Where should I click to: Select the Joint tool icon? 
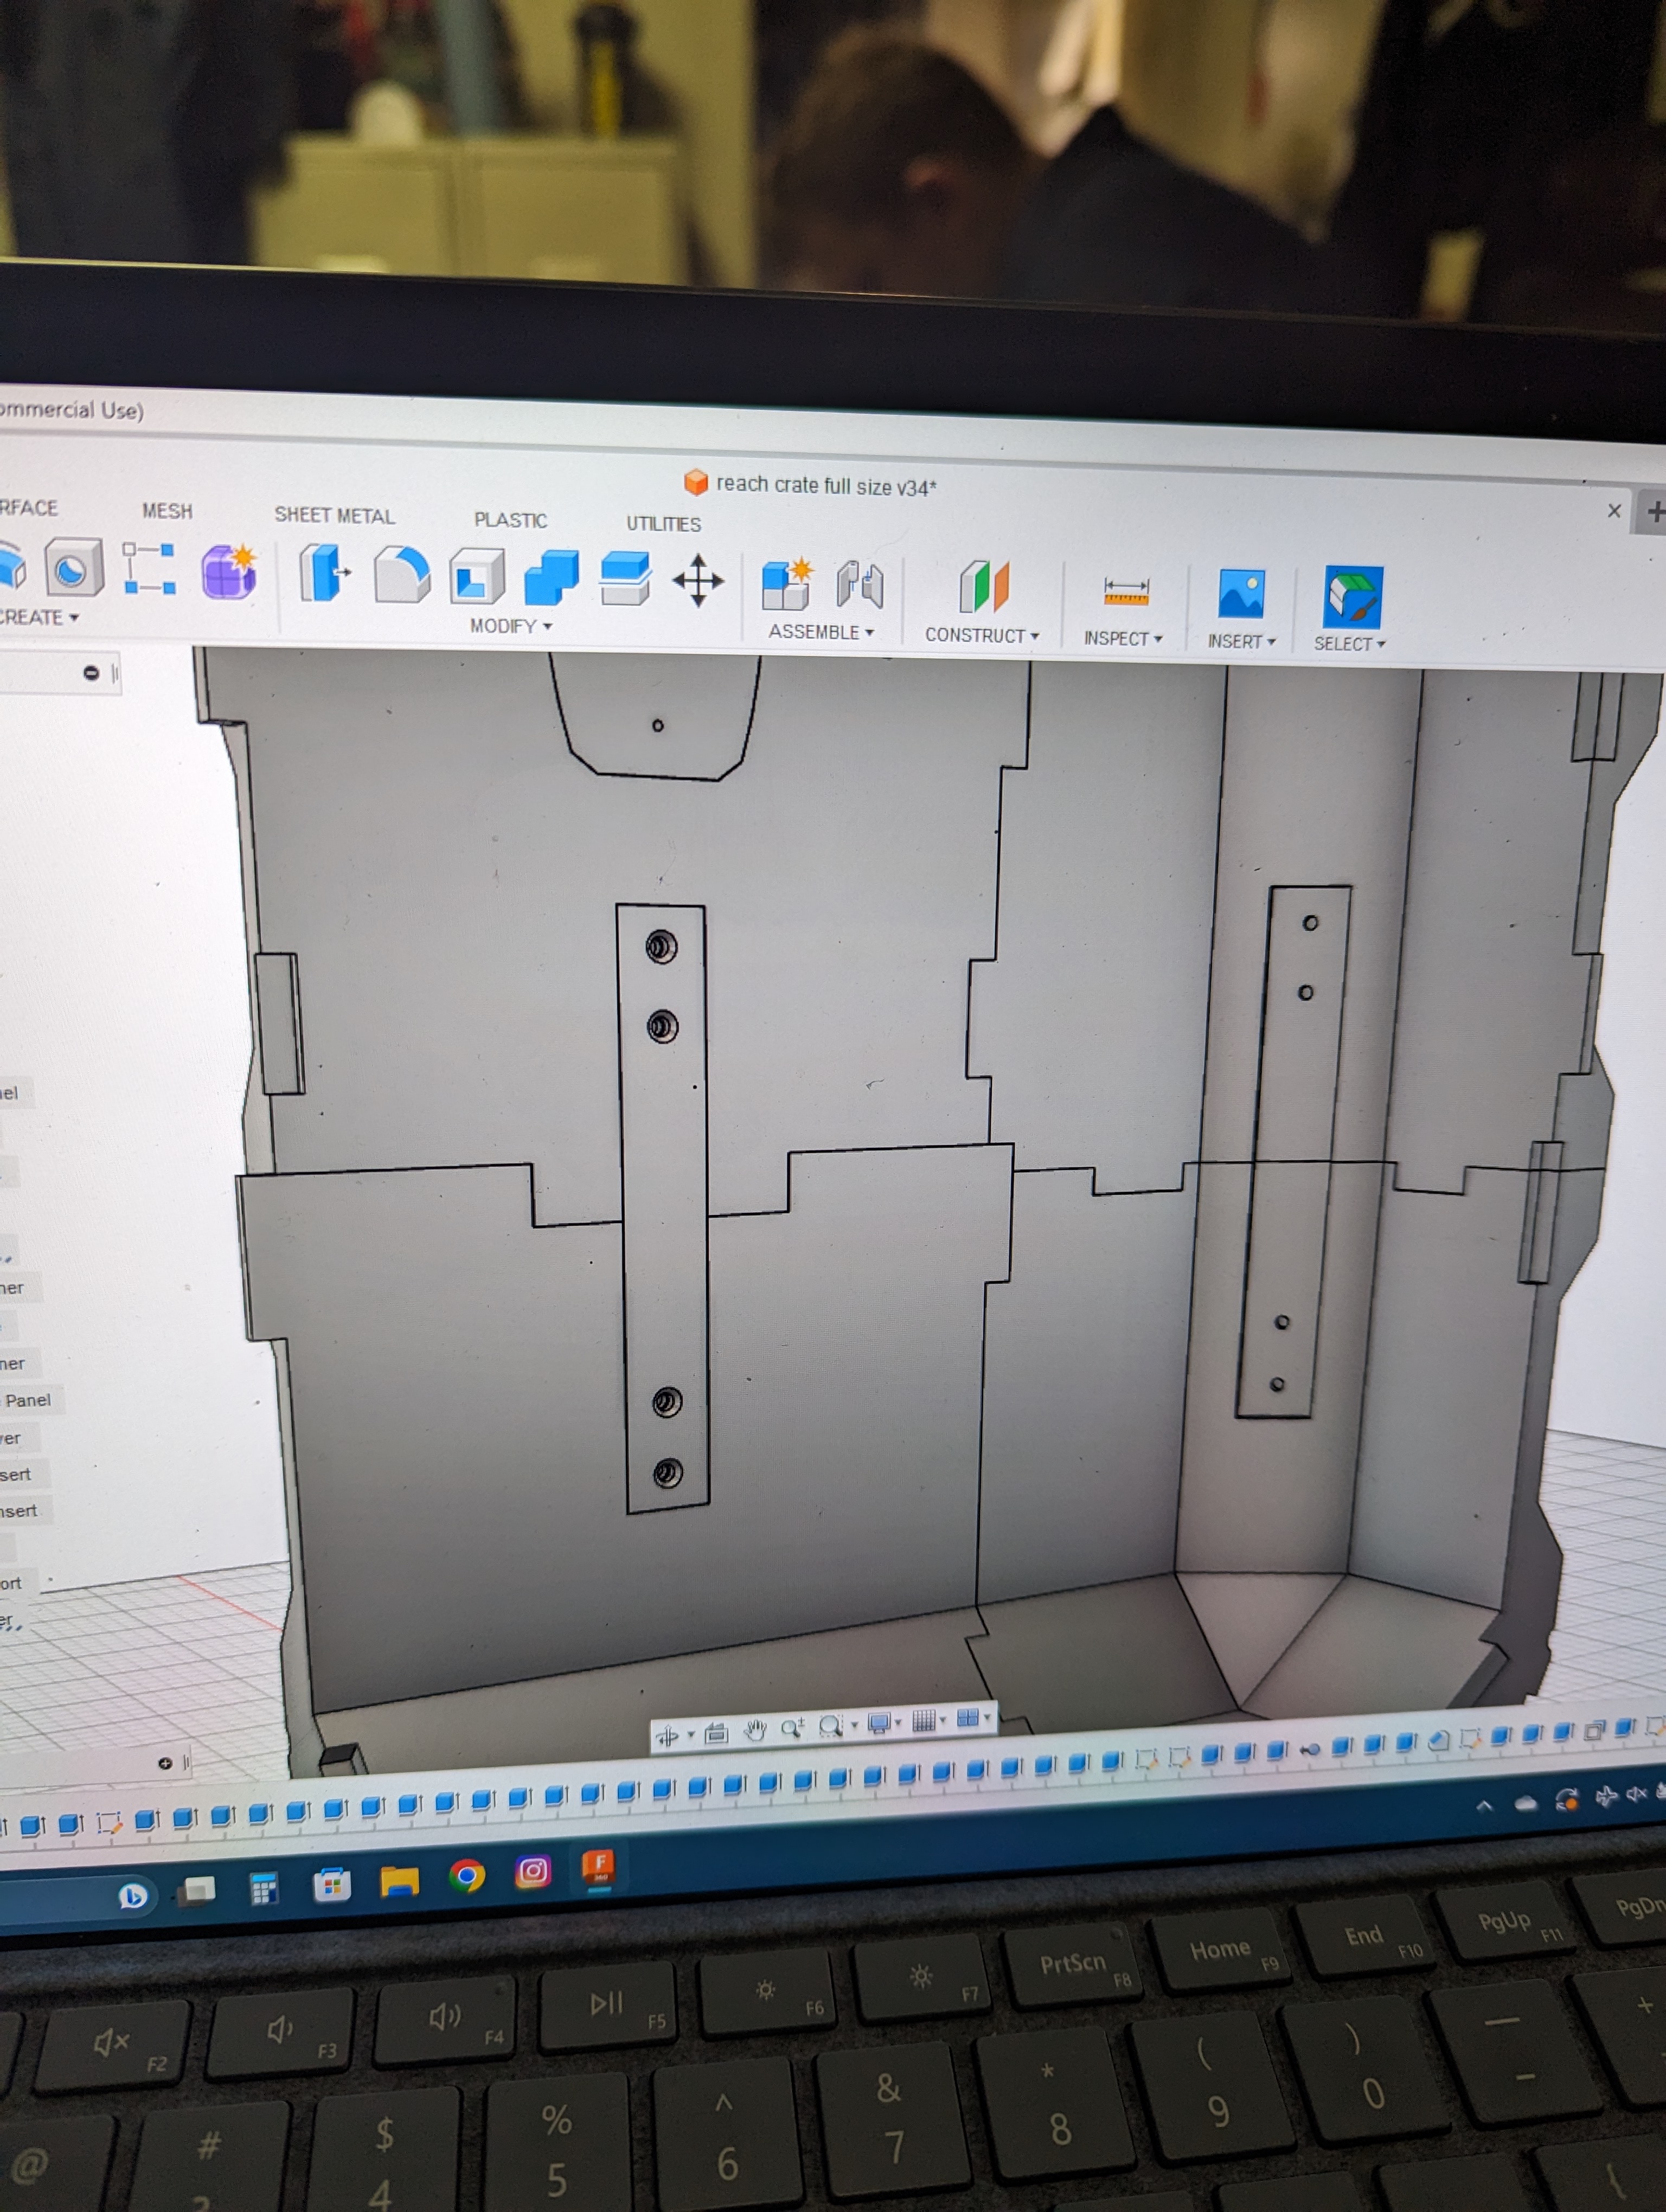tap(860, 585)
